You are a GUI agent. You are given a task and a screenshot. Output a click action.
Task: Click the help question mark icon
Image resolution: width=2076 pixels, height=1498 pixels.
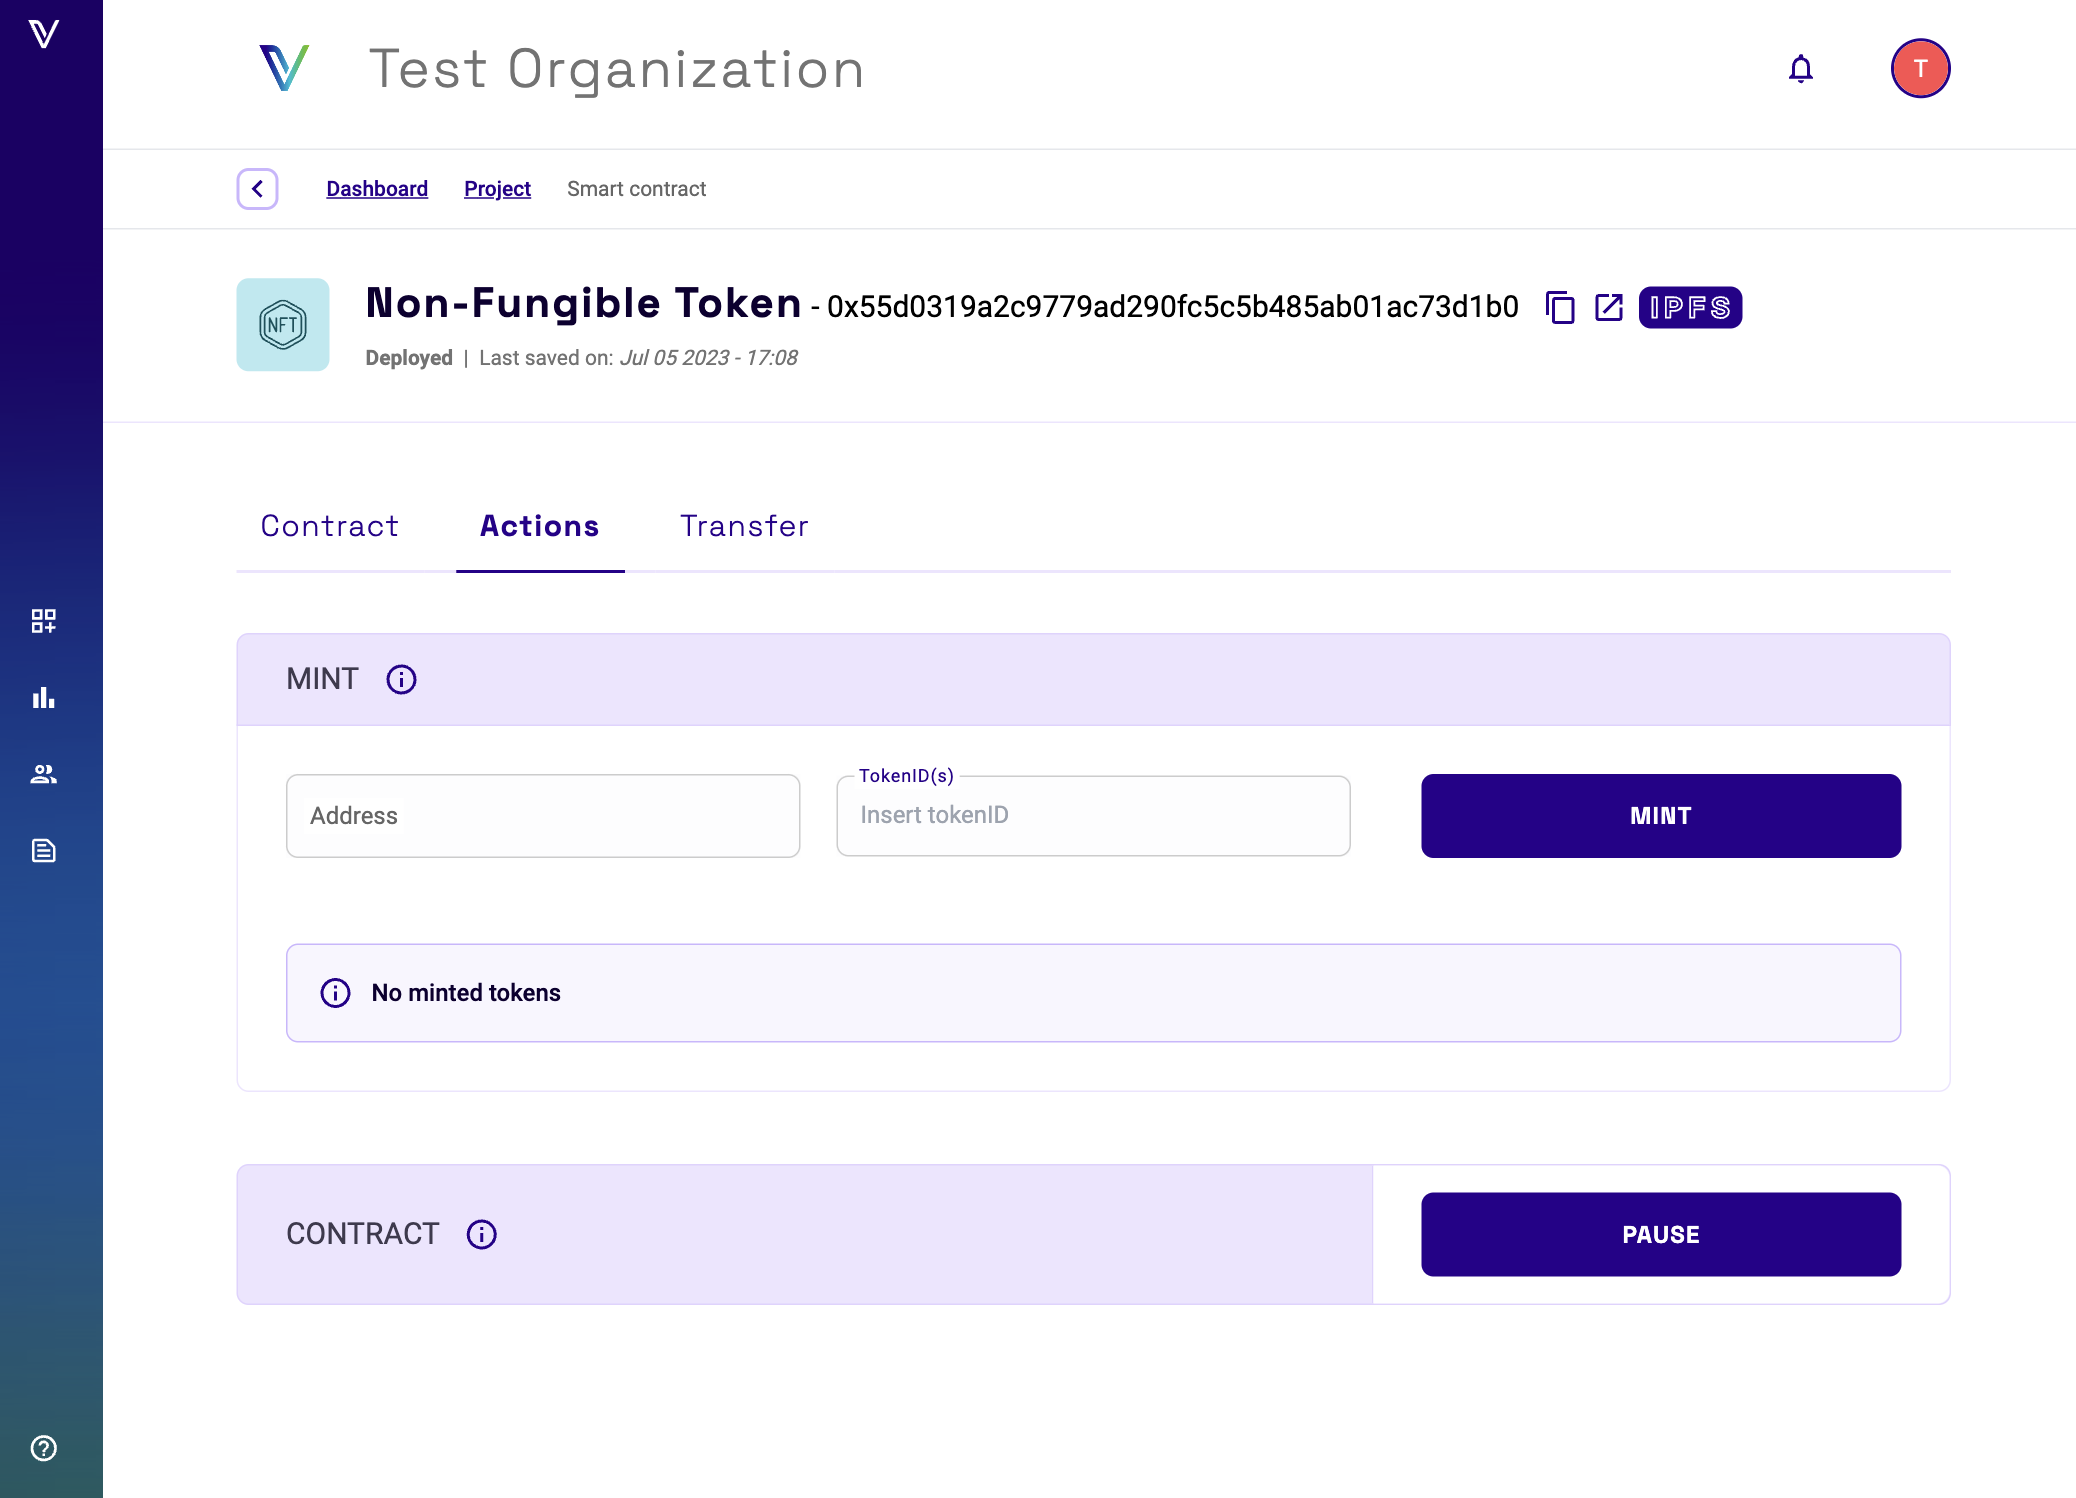43,1448
